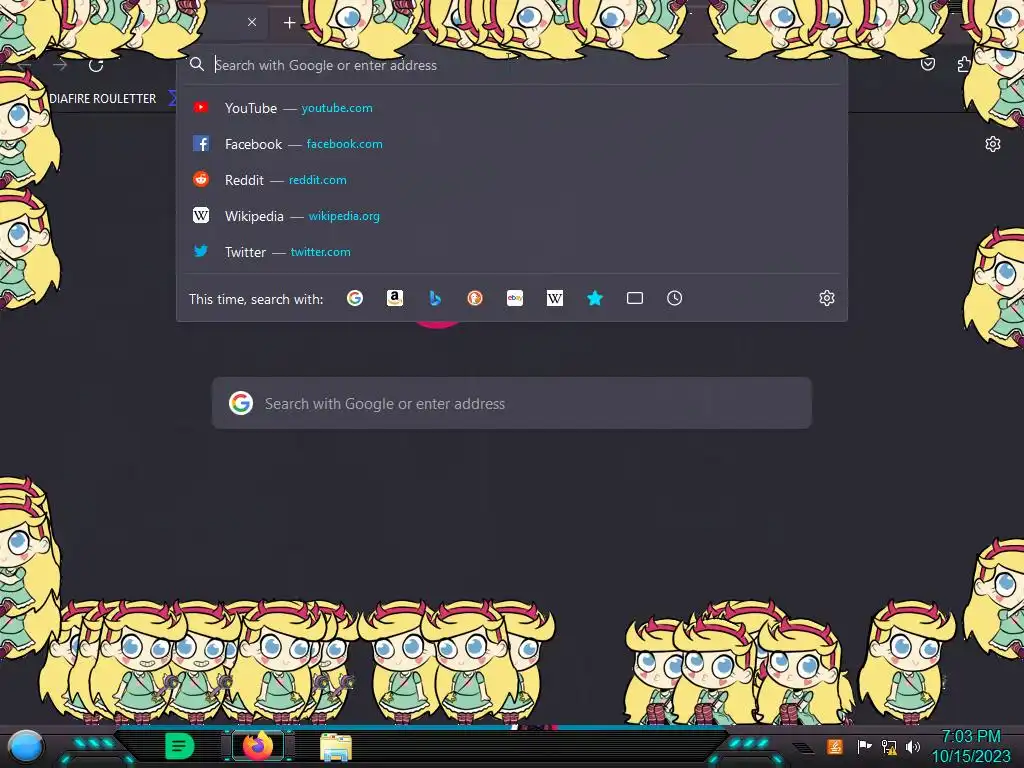Go forward in browser history
Screen dimensions: 1024x768
[60, 65]
